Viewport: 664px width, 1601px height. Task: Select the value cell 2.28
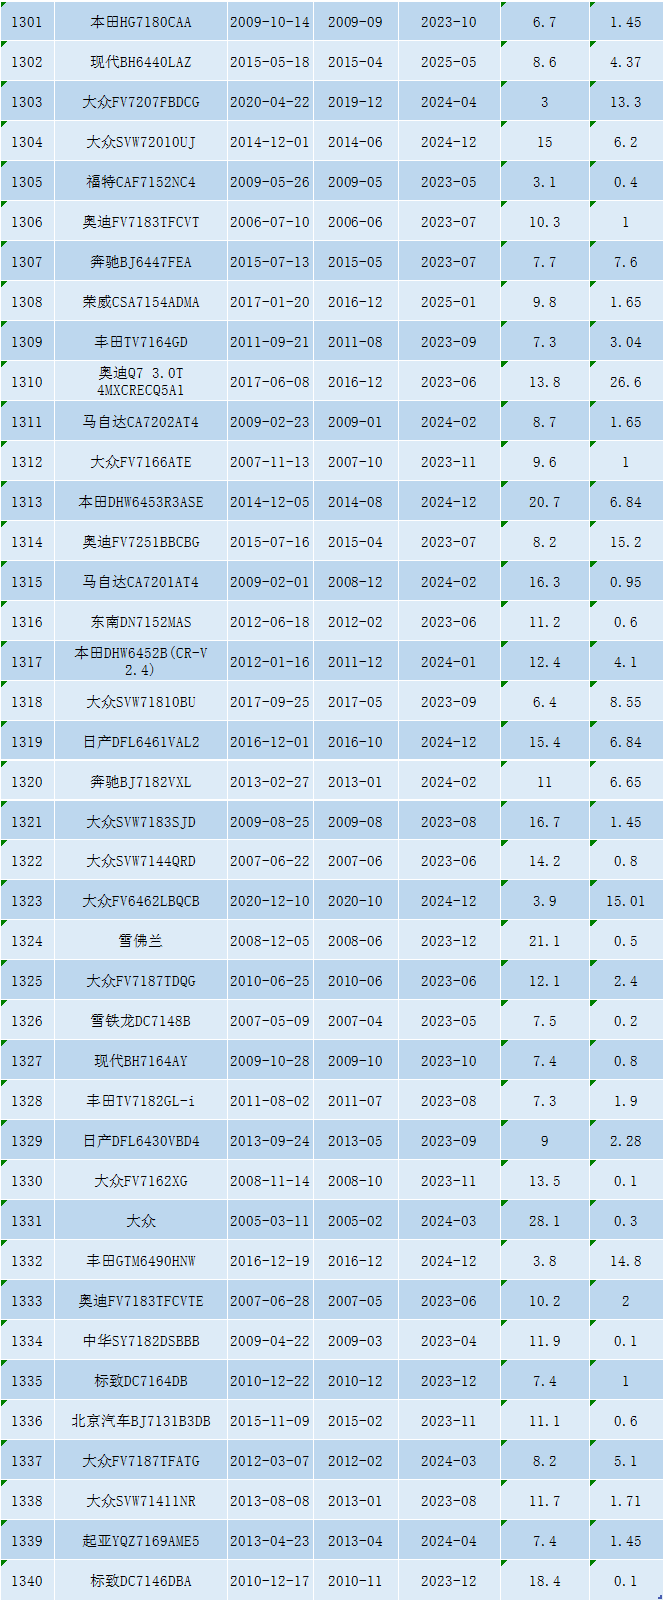point(626,1141)
